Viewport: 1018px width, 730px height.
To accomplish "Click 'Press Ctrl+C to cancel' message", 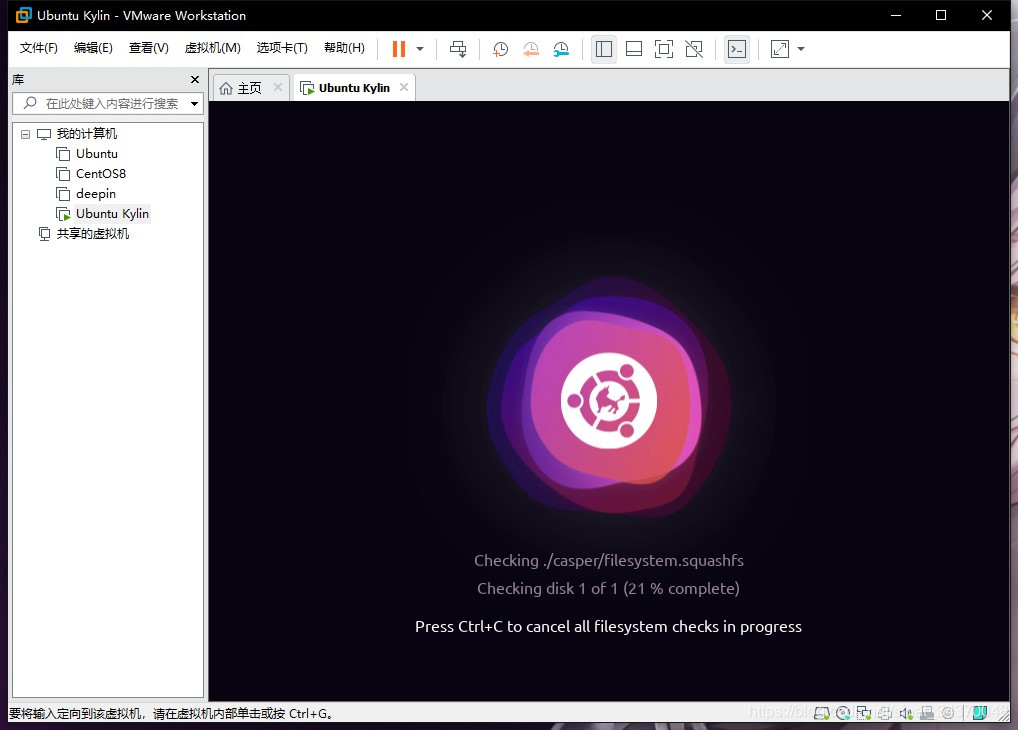I will (x=608, y=627).
